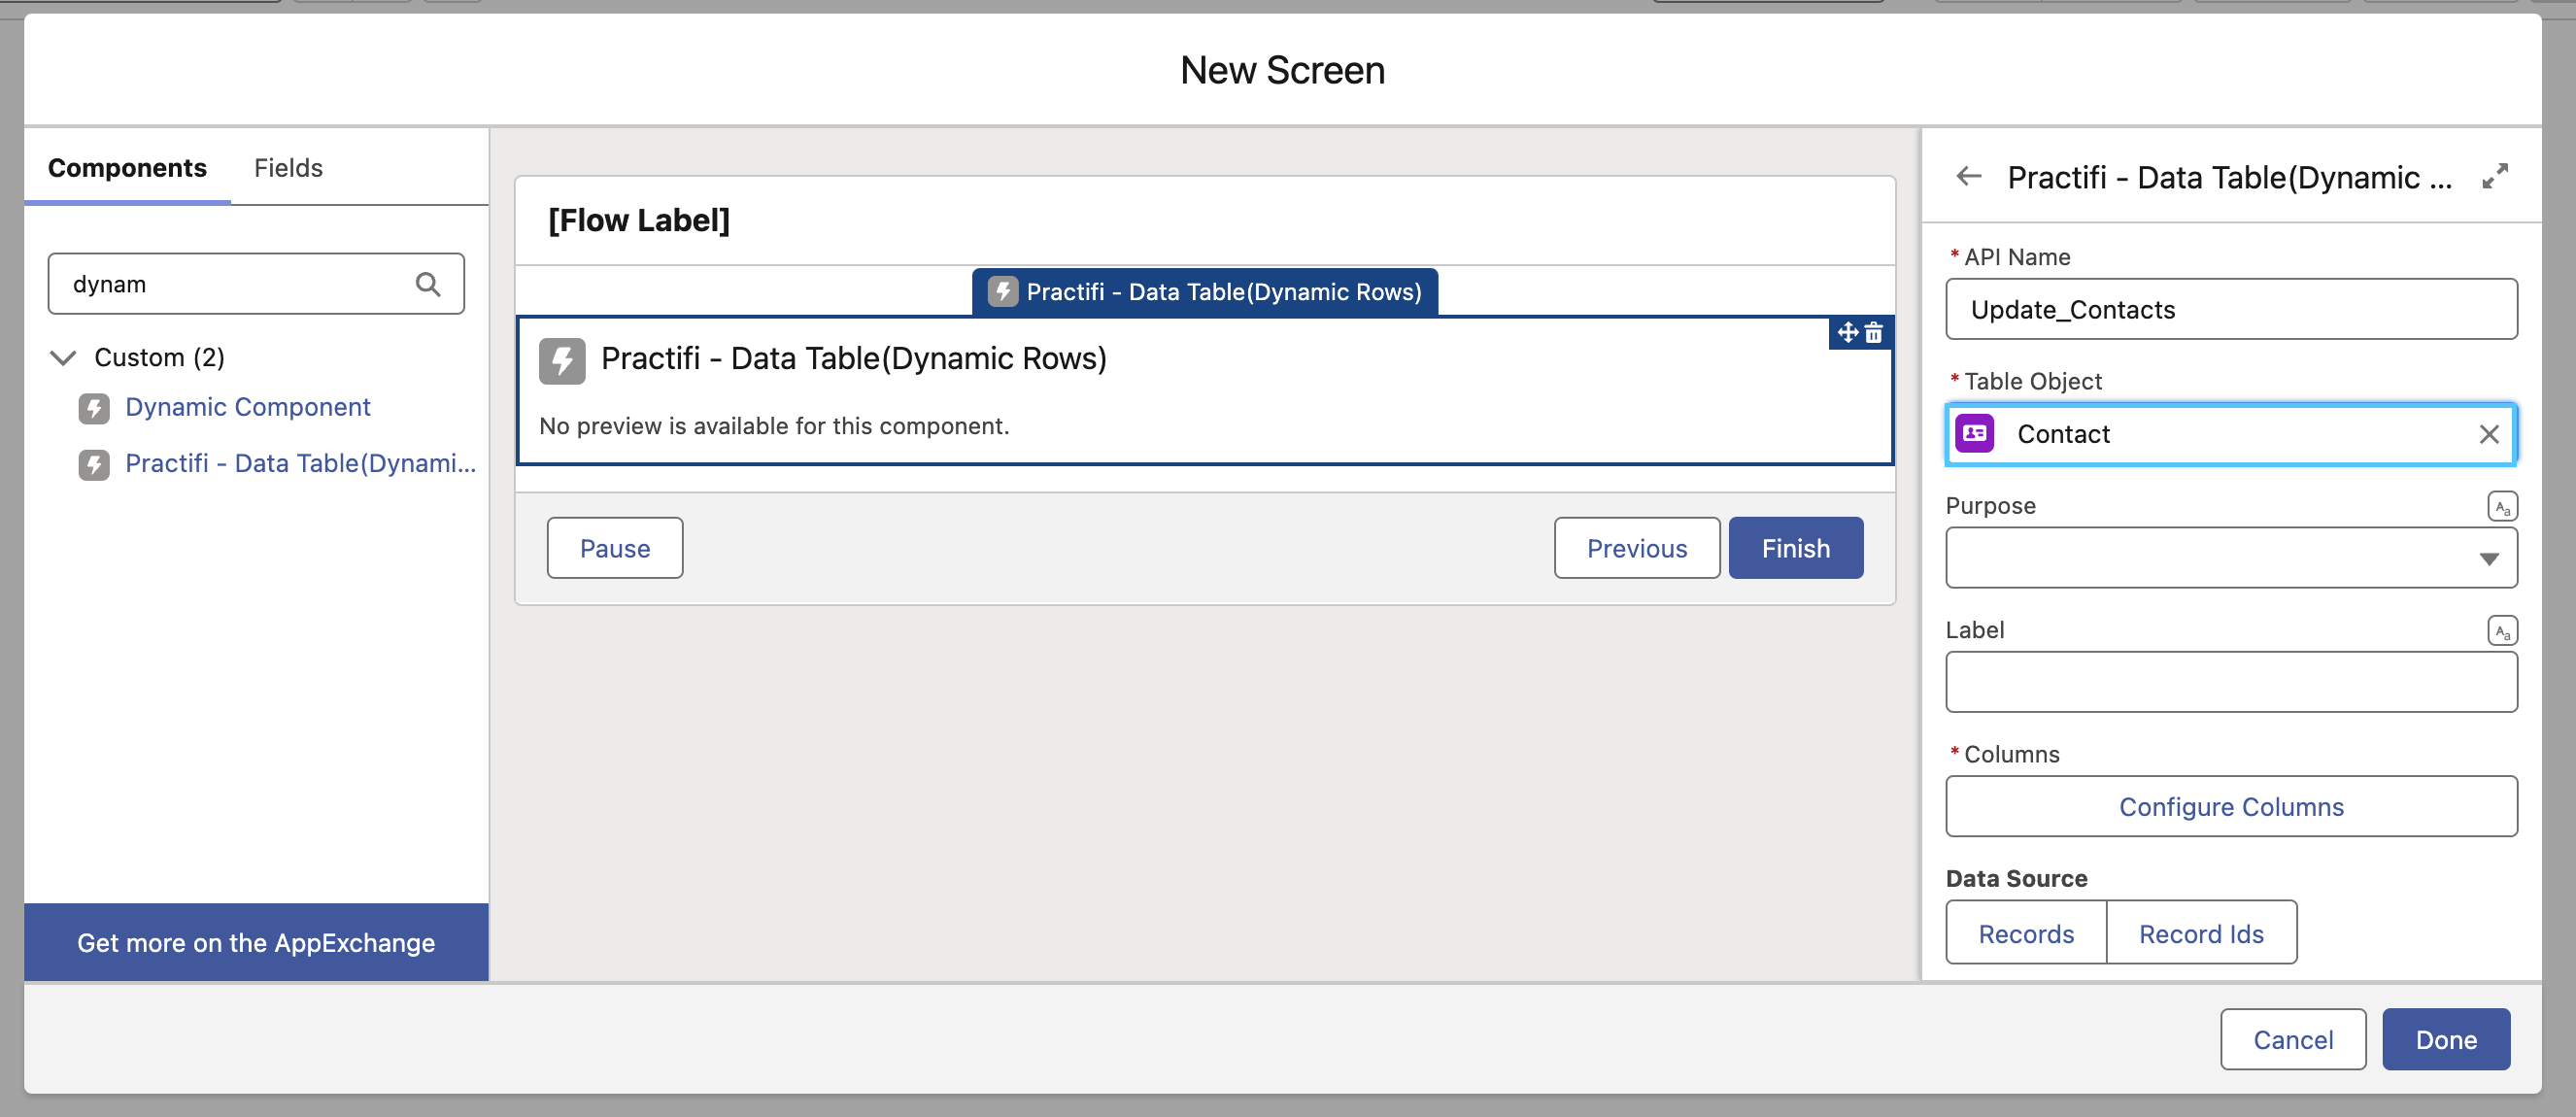Image resolution: width=2576 pixels, height=1117 pixels.
Task: Click the Dynamic Component lightning icon
Action: click(x=94, y=408)
